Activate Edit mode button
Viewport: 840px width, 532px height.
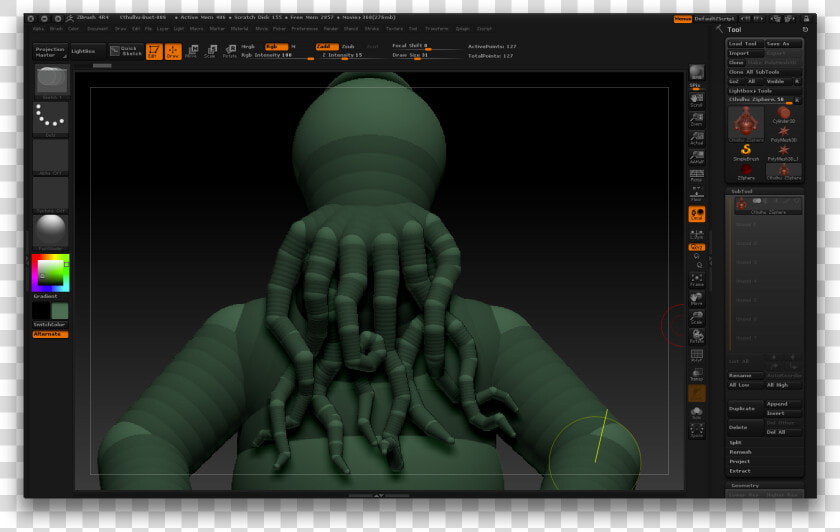click(154, 51)
